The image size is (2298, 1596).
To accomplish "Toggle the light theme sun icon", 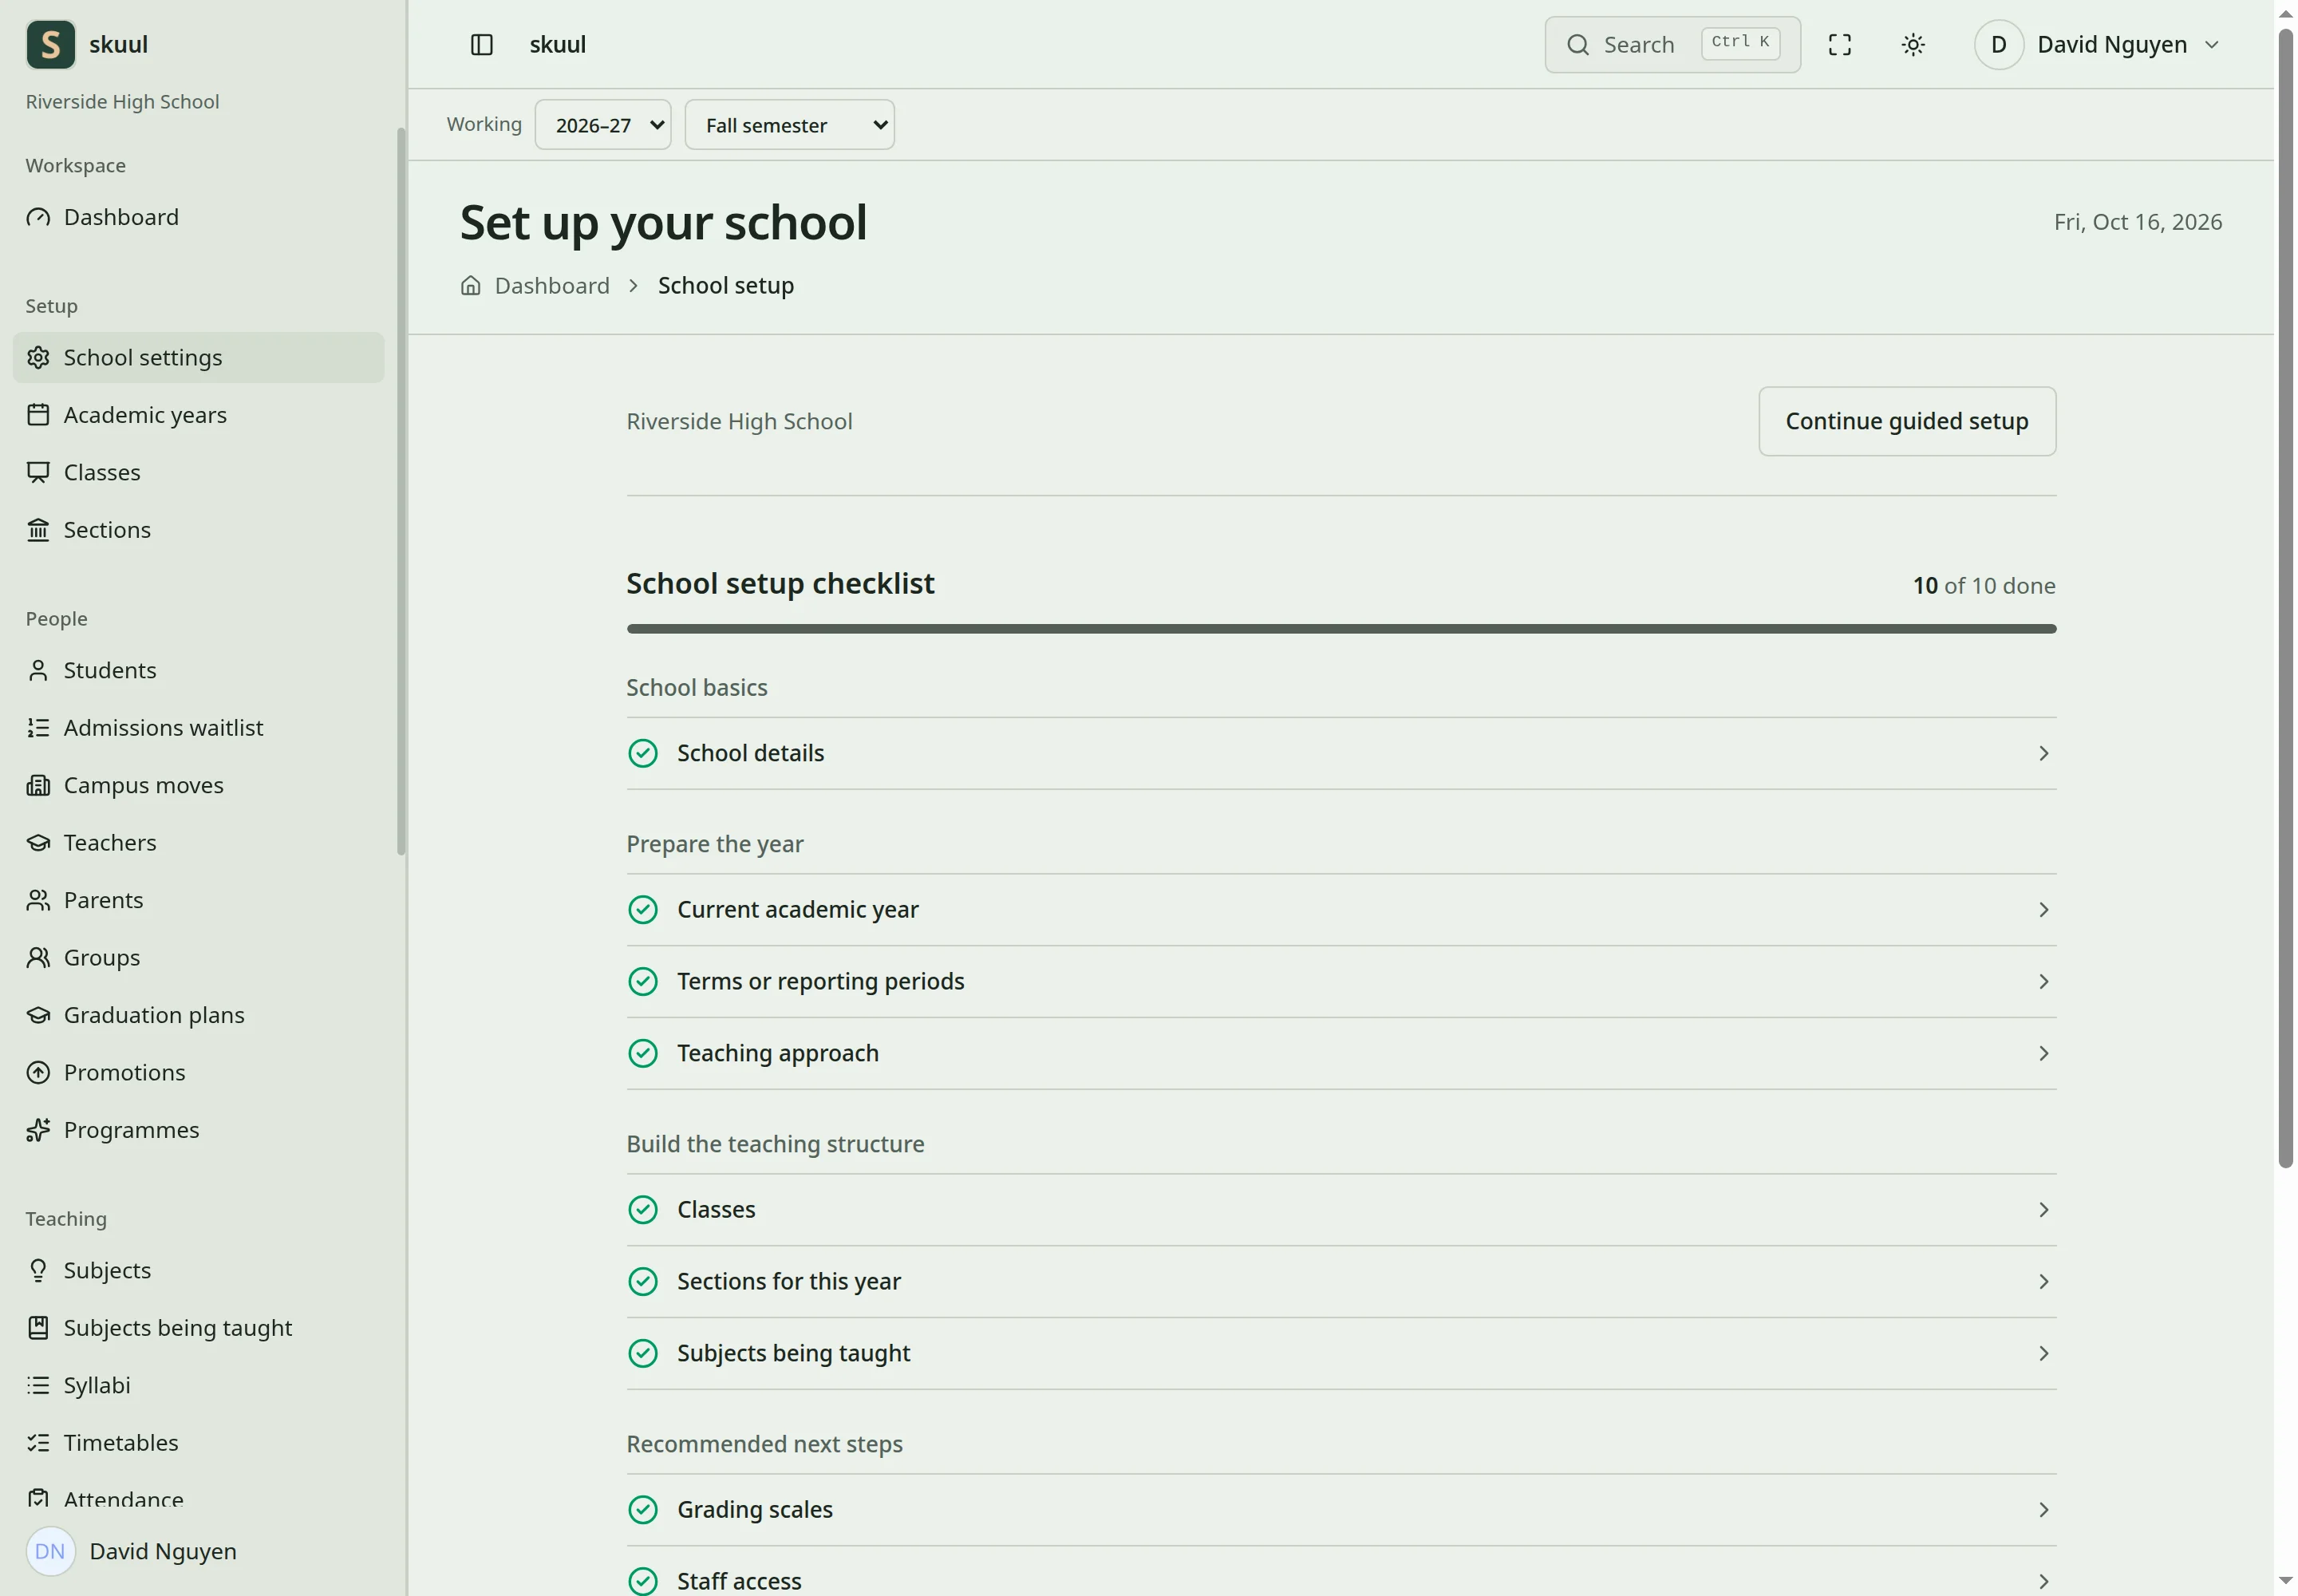I will pyautogui.click(x=1913, y=45).
